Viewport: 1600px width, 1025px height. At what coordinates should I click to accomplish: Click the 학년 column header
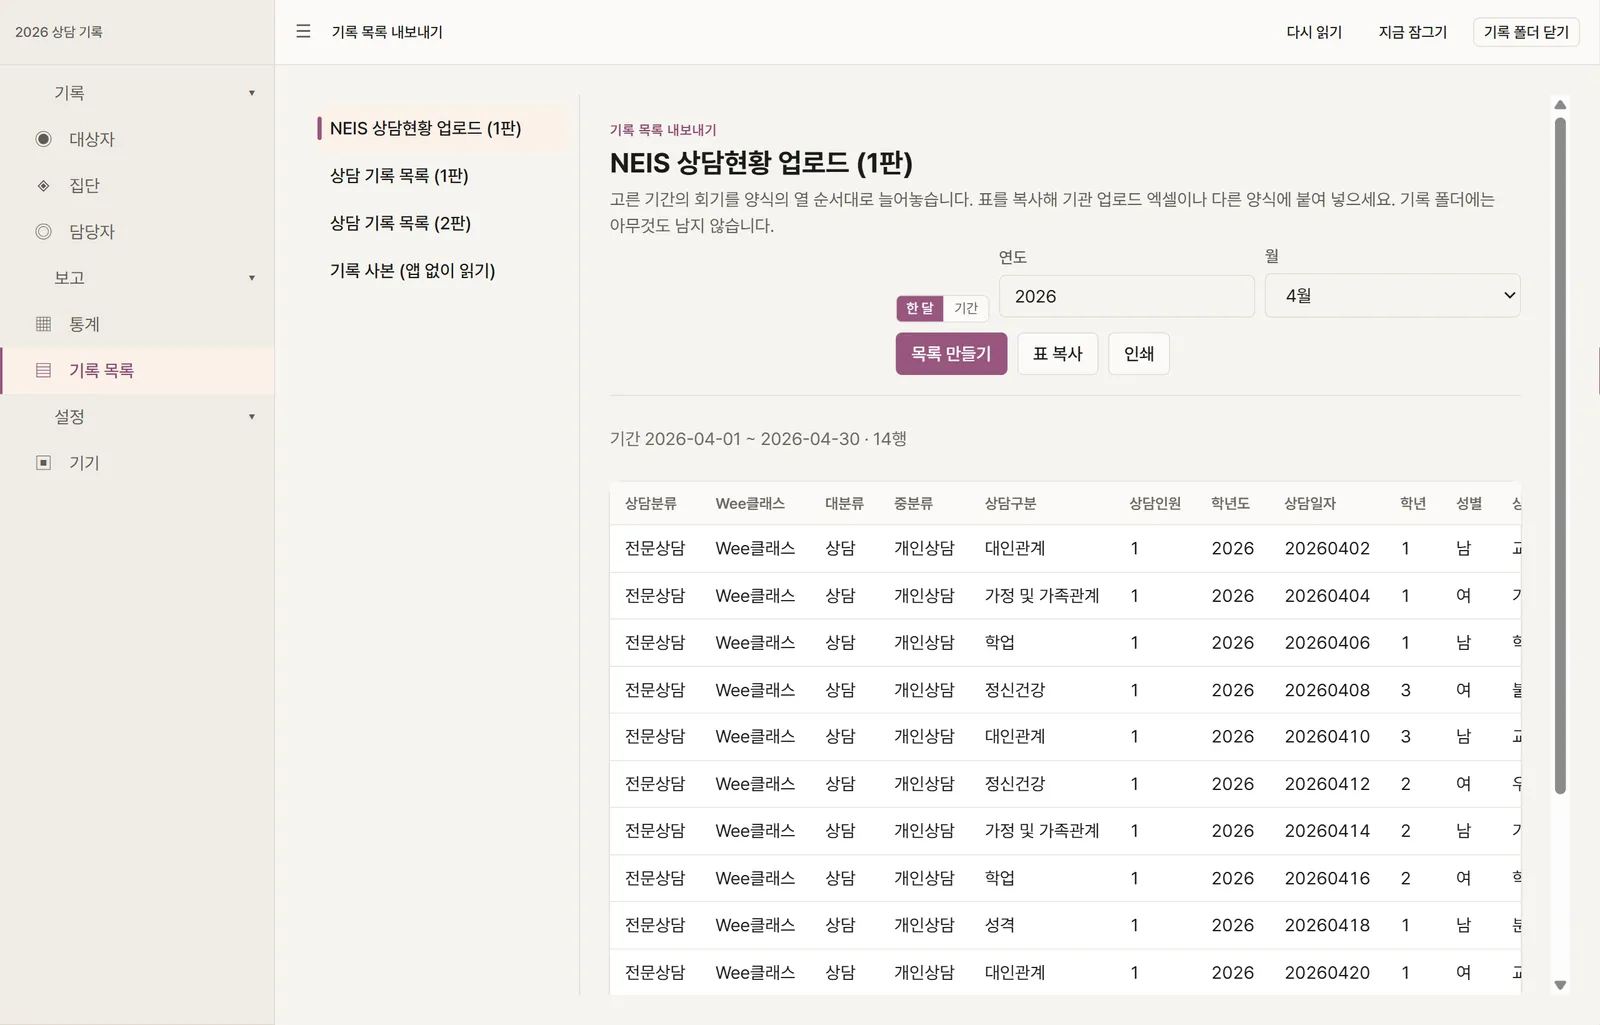[x=1413, y=503]
